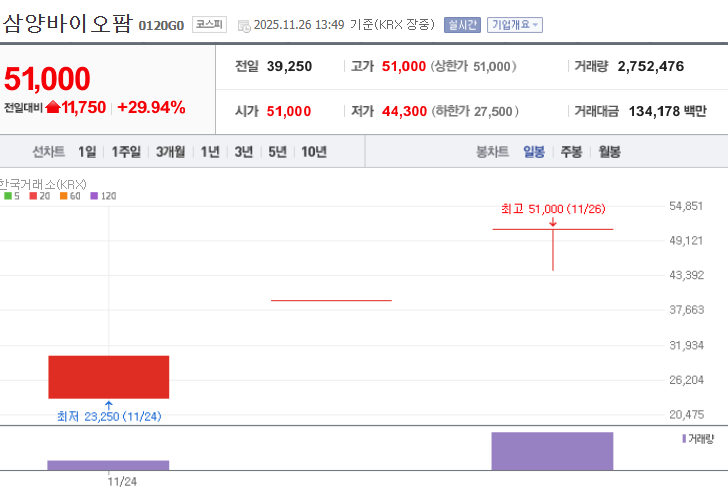Click the 2025.11.26 13:49 timestamp
Viewport: 728px width, 494px height.
coord(299,25)
